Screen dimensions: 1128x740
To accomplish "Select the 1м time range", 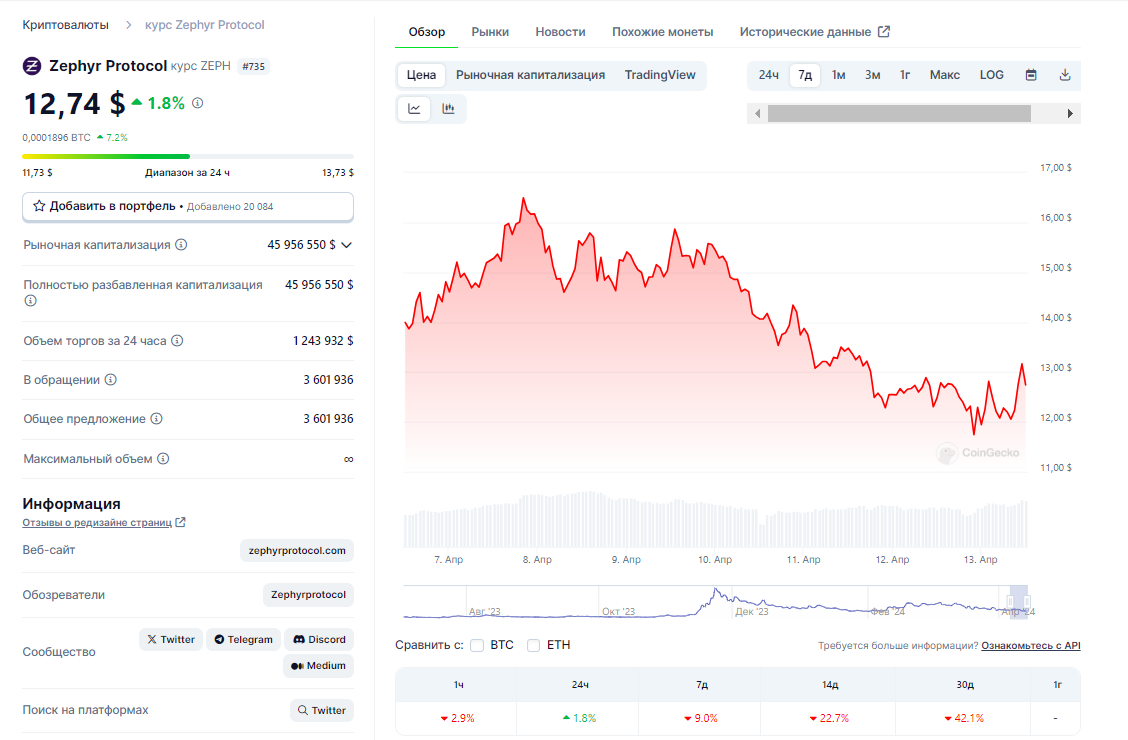I will [x=838, y=75].
